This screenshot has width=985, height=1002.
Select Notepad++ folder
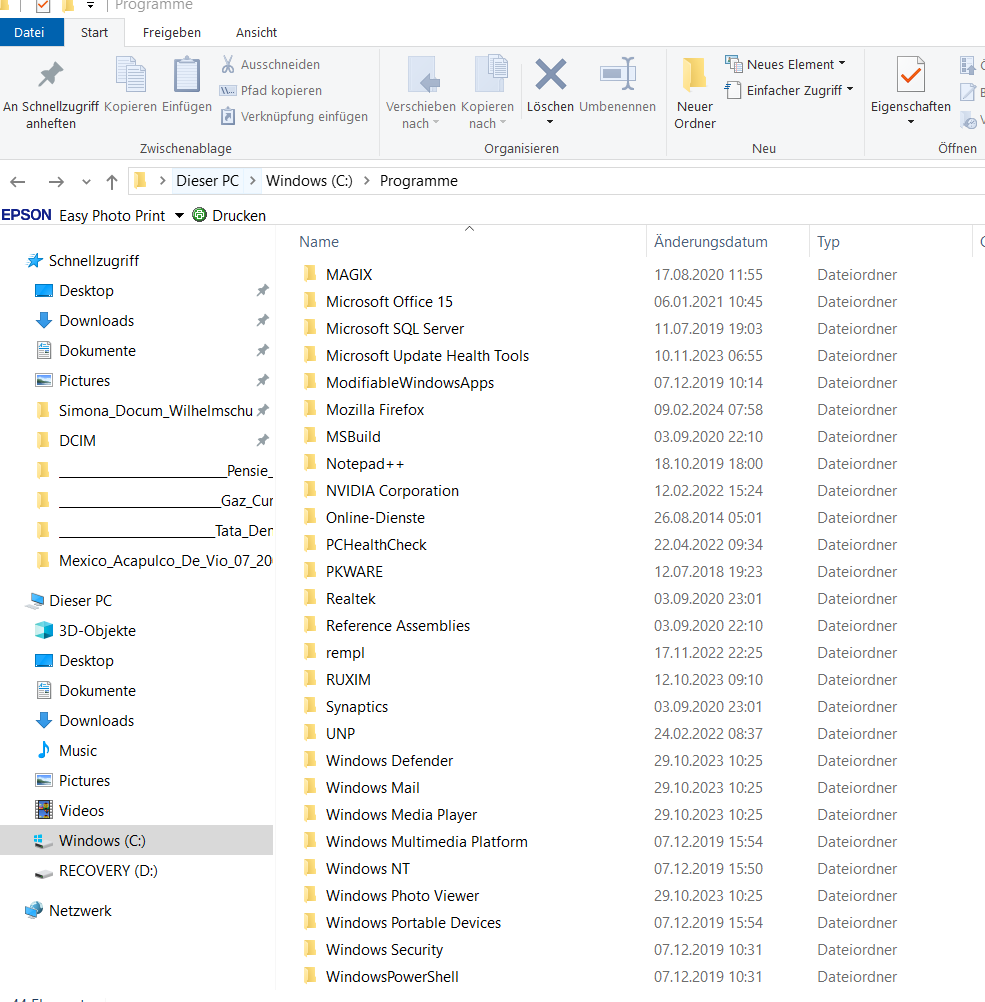[365, 464]
